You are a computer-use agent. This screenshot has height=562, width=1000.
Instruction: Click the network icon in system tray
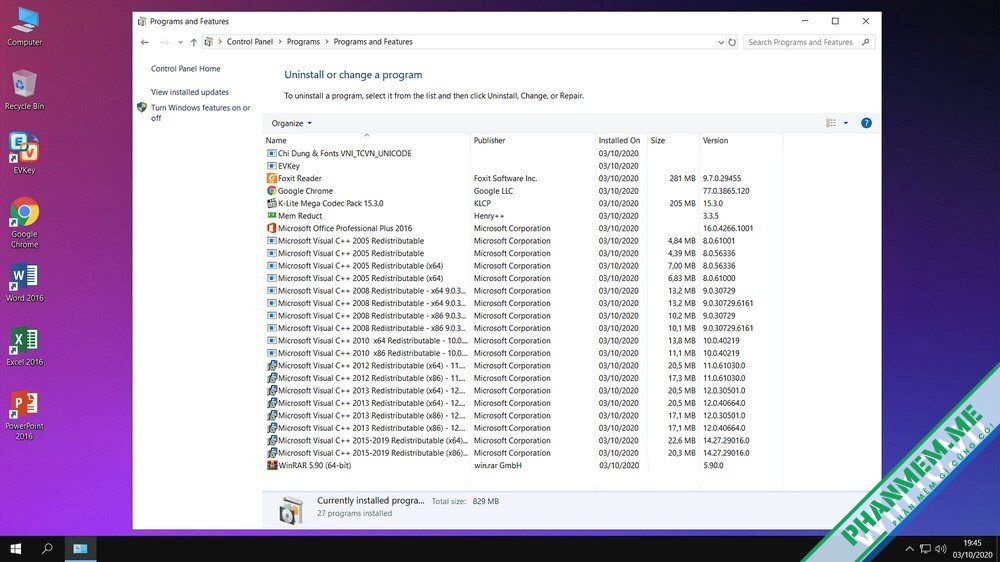point(925,549)
